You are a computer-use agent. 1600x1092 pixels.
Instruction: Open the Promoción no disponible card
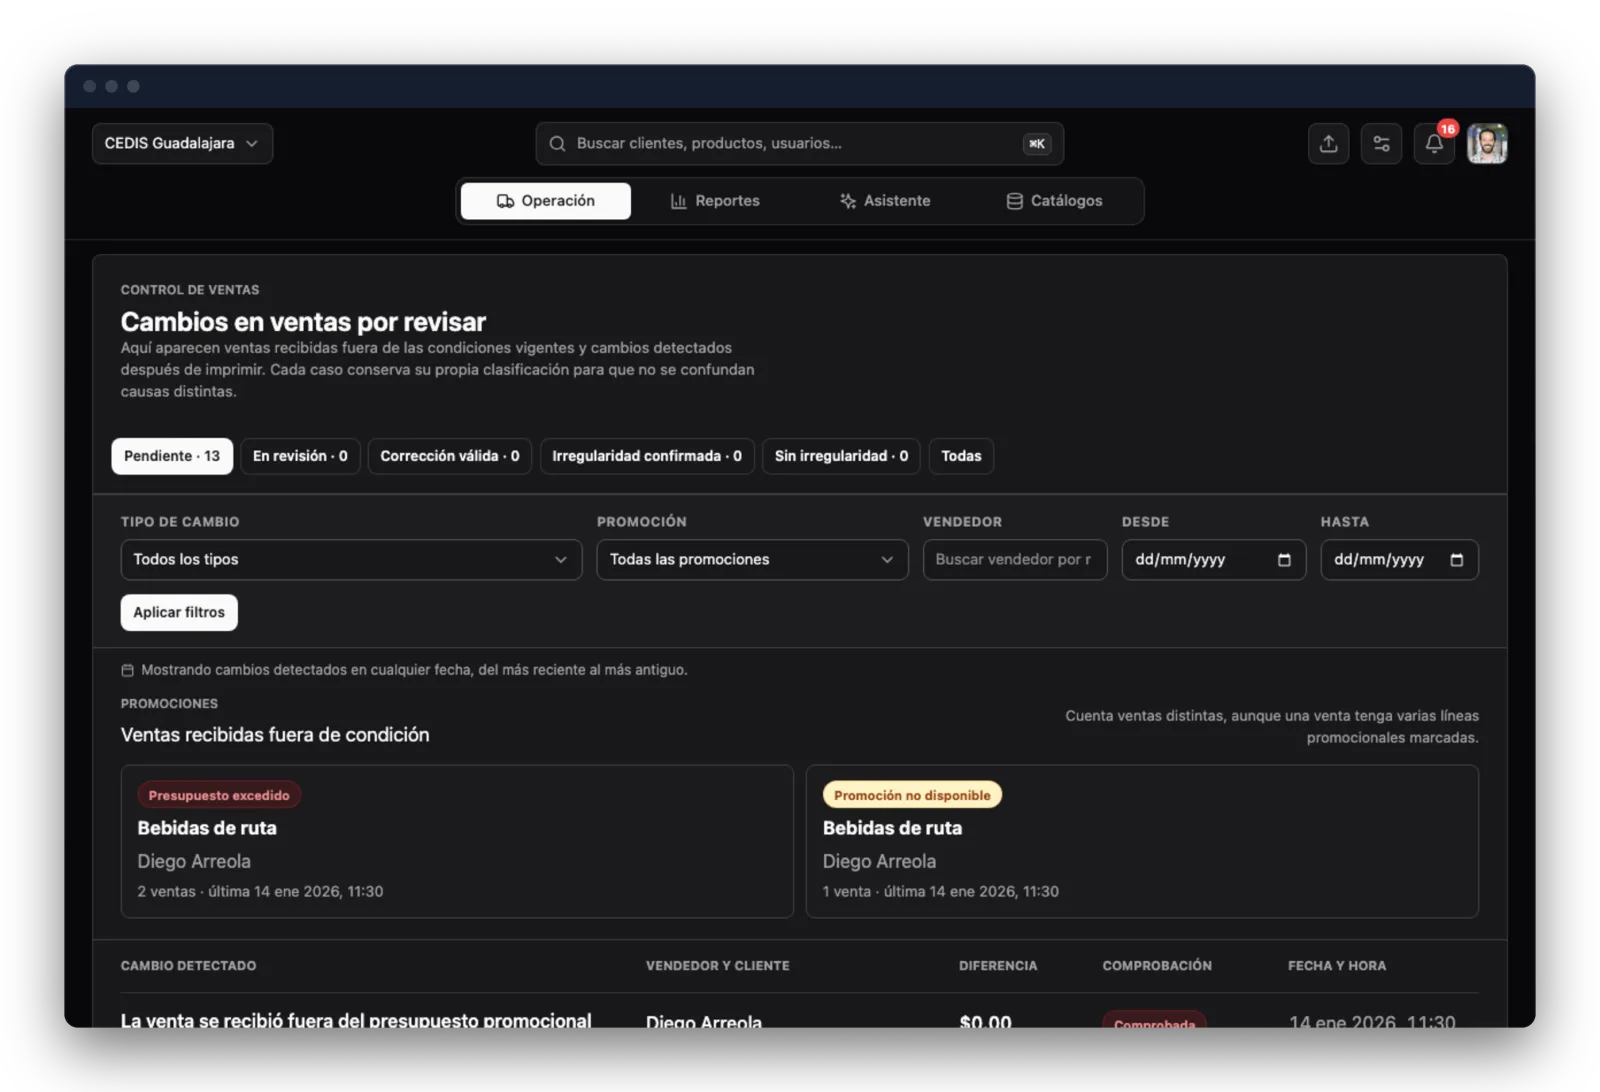coord(1142,842)
